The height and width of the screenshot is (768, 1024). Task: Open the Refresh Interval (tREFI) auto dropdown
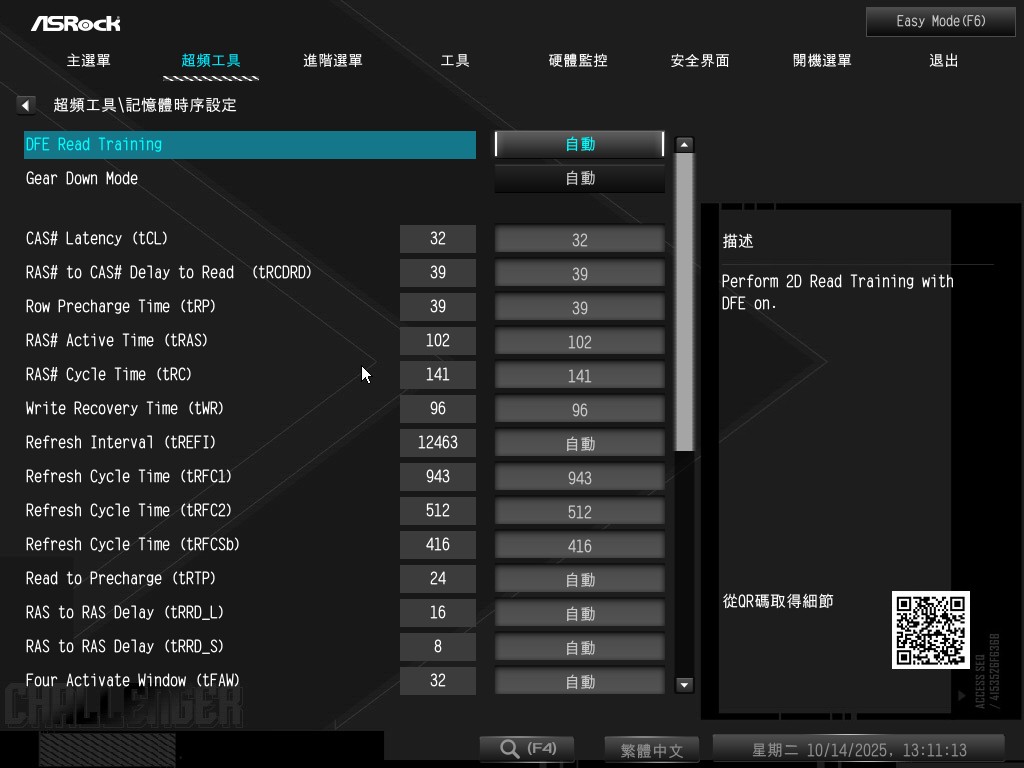click(579, 443)
